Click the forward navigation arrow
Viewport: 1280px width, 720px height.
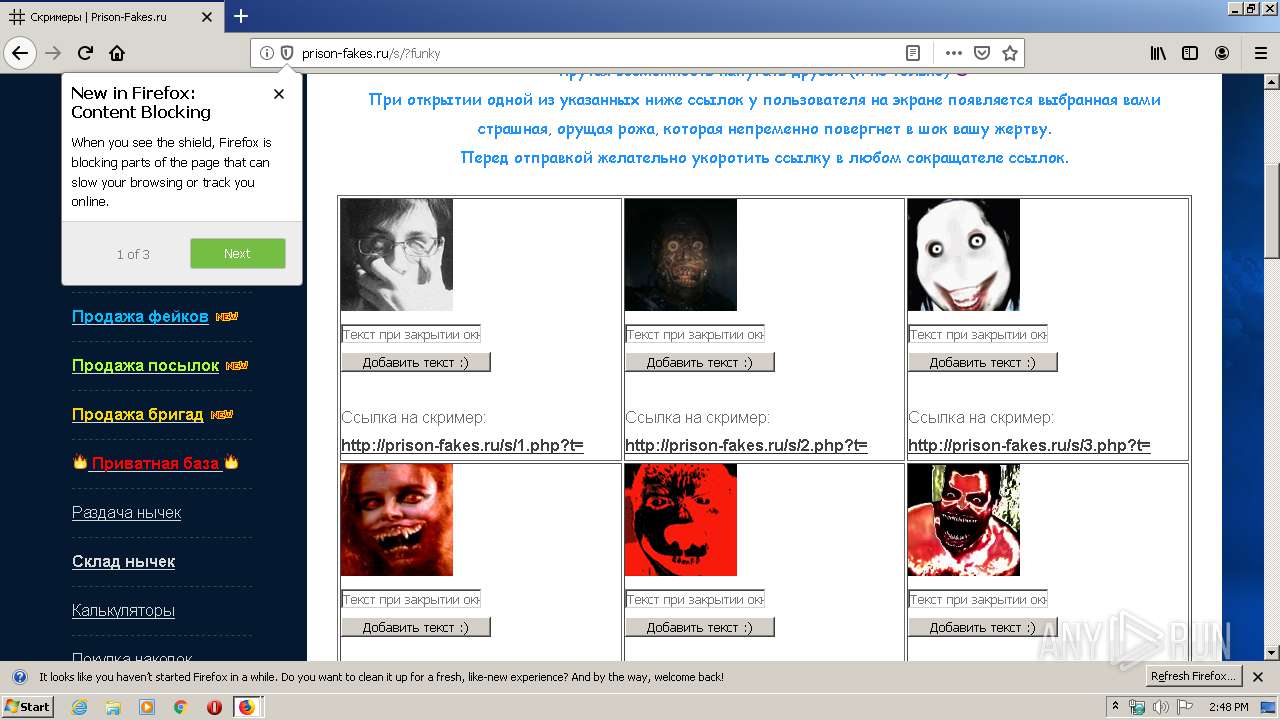coord(53,53)
